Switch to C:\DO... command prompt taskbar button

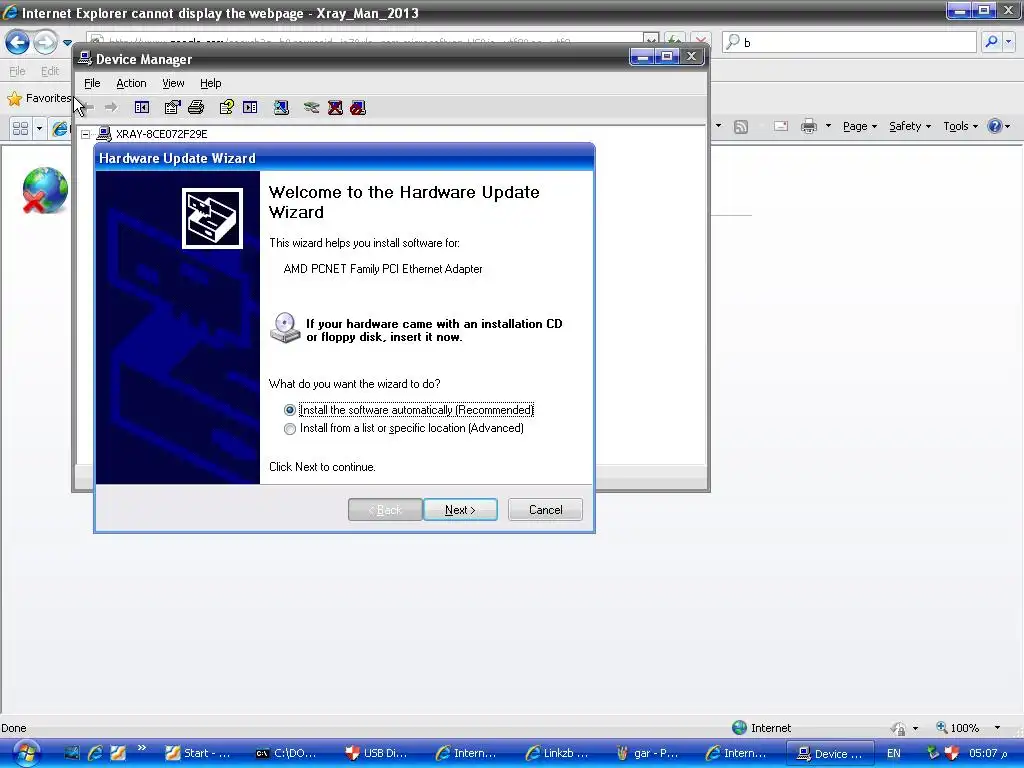click(x=287, y=754)
